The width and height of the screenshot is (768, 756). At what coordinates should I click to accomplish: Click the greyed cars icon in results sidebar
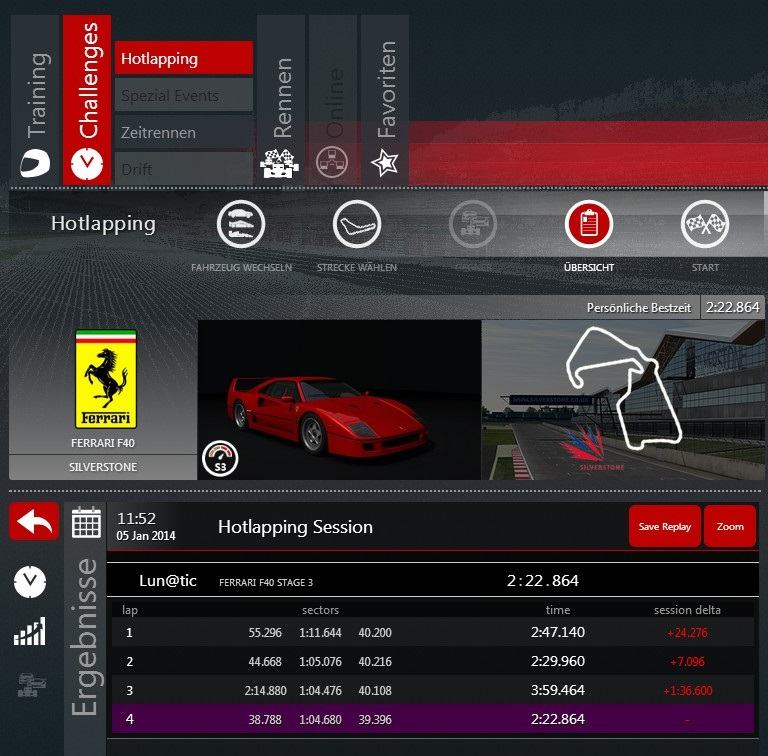point(31,685)
